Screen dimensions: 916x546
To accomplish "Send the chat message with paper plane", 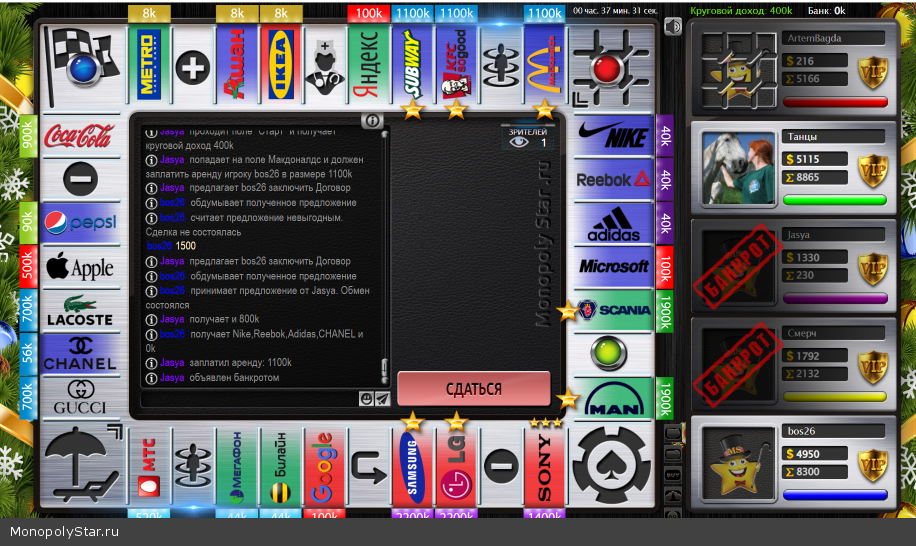I will click(x=382, y=399).
